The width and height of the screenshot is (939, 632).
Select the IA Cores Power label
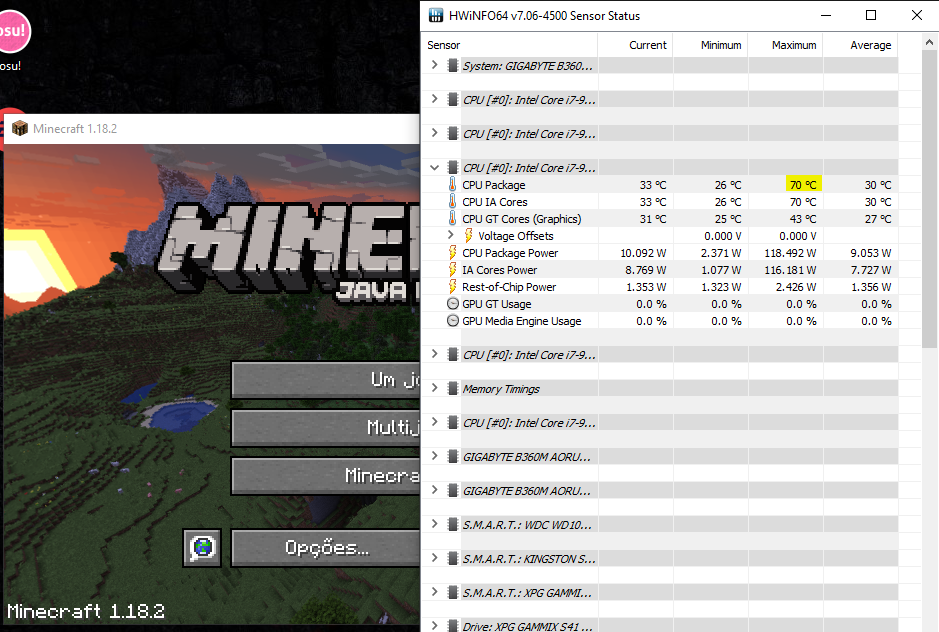(x=499, y=270)
